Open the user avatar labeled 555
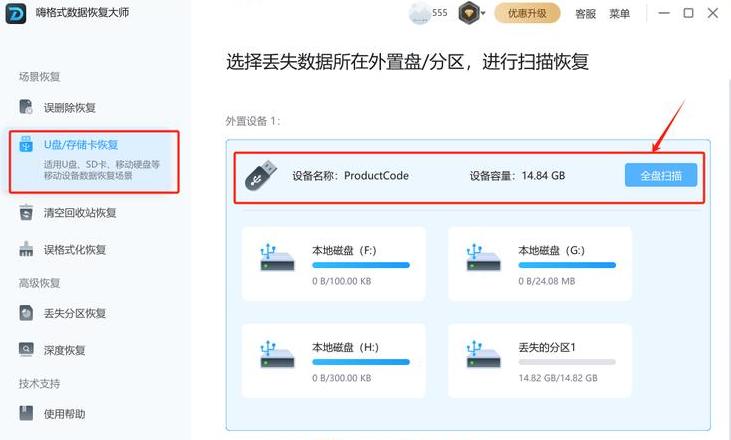The width and height of the screenshot is (731, 440). tap(420, 13)
